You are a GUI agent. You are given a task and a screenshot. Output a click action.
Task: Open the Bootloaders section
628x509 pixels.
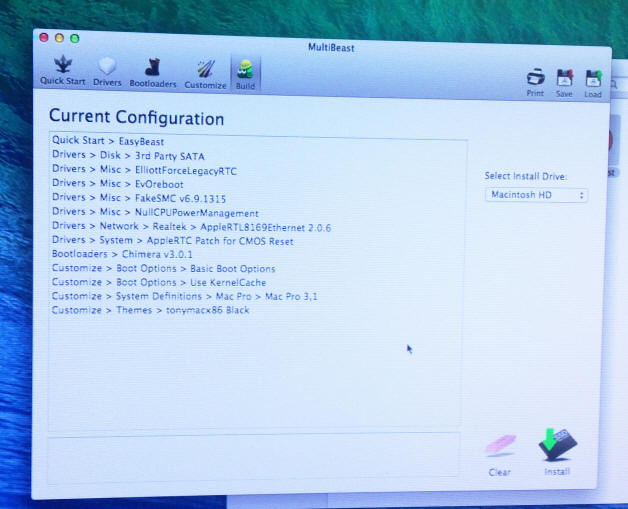coord(152,70)
